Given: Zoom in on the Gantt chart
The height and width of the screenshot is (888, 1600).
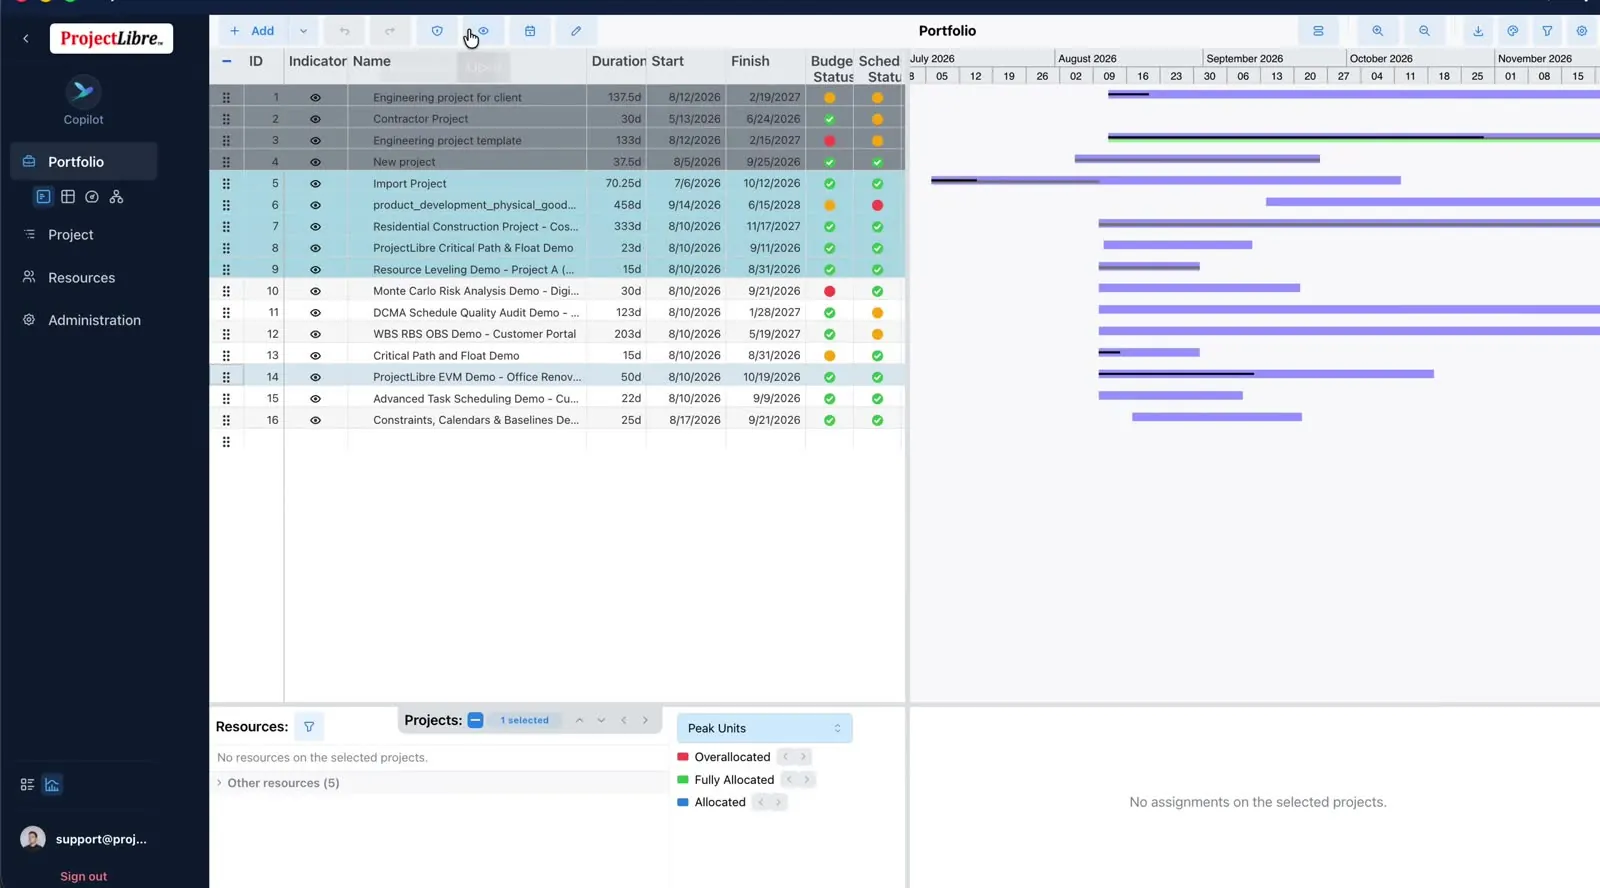Looking at the screenshot, I should point(1378,31).
